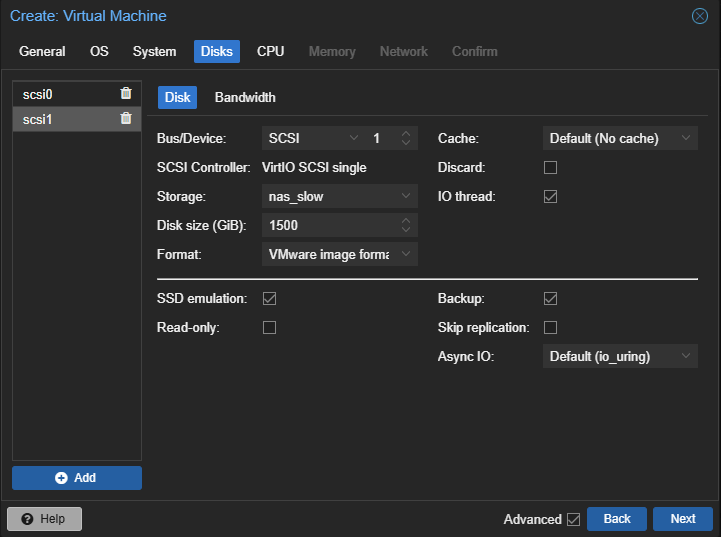Image resolution: width=721 pixels, height=537 pixels.
Task: Go to the CPU tab
Action: pyautogui.click(x=270, y=51)
